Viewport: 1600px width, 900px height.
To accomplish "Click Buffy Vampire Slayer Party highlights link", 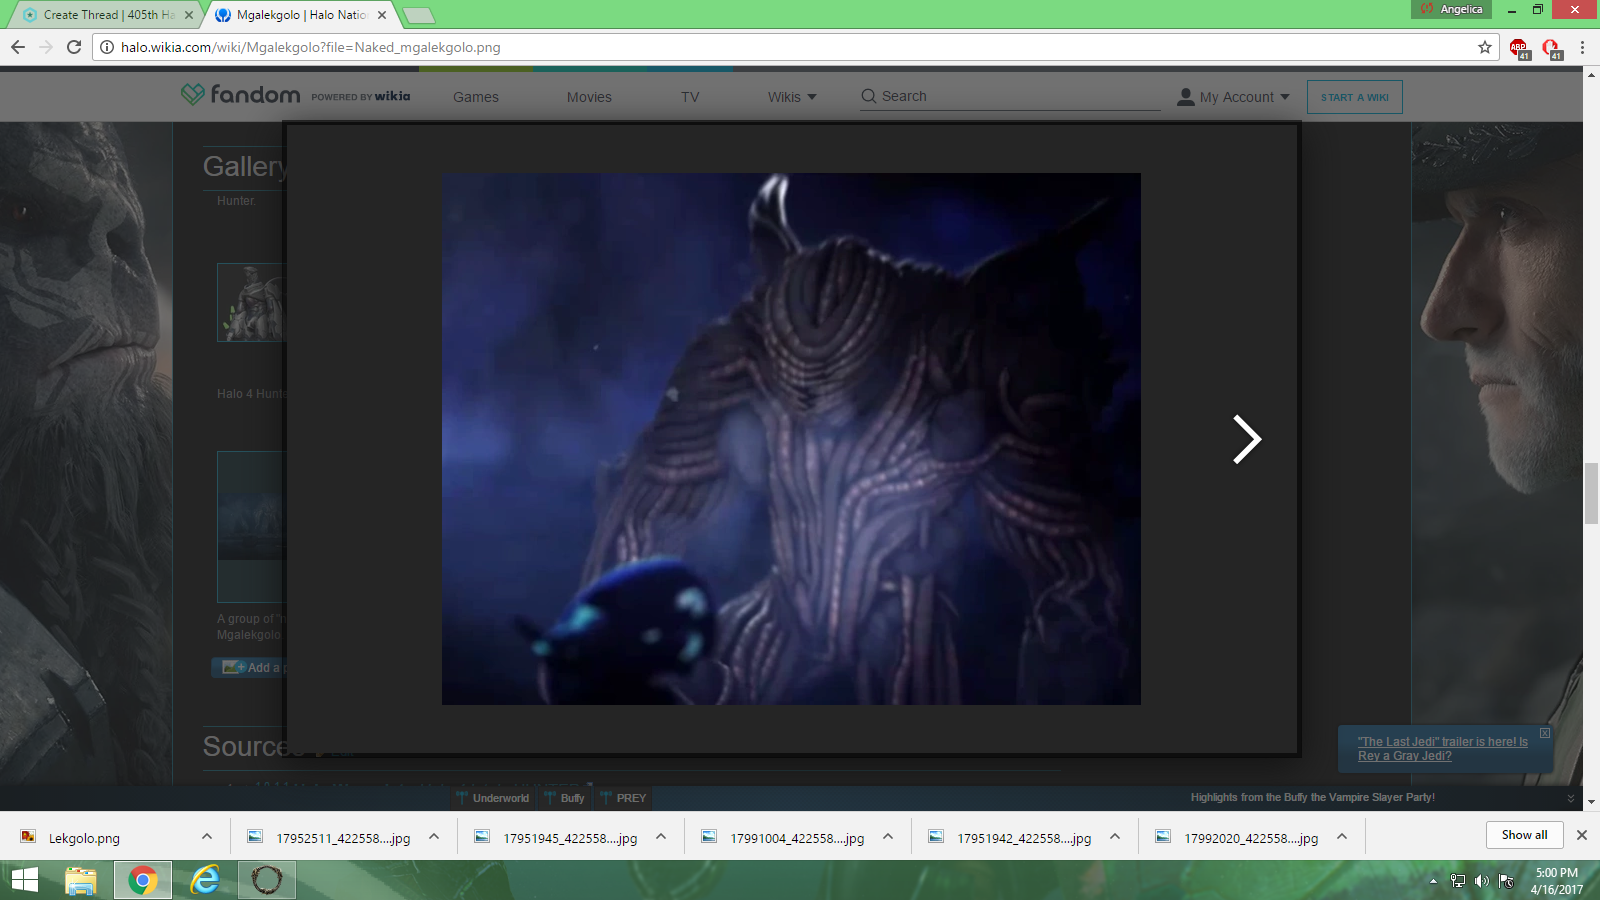I will point(1312,798).
